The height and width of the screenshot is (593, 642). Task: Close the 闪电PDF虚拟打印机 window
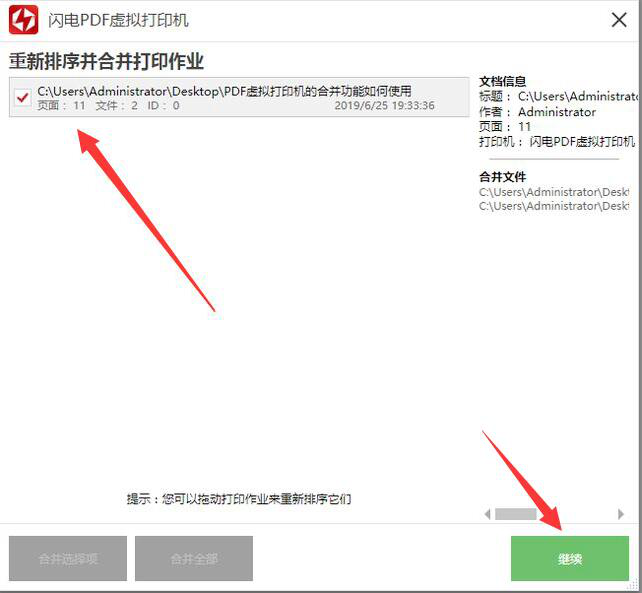click(619, 20)
